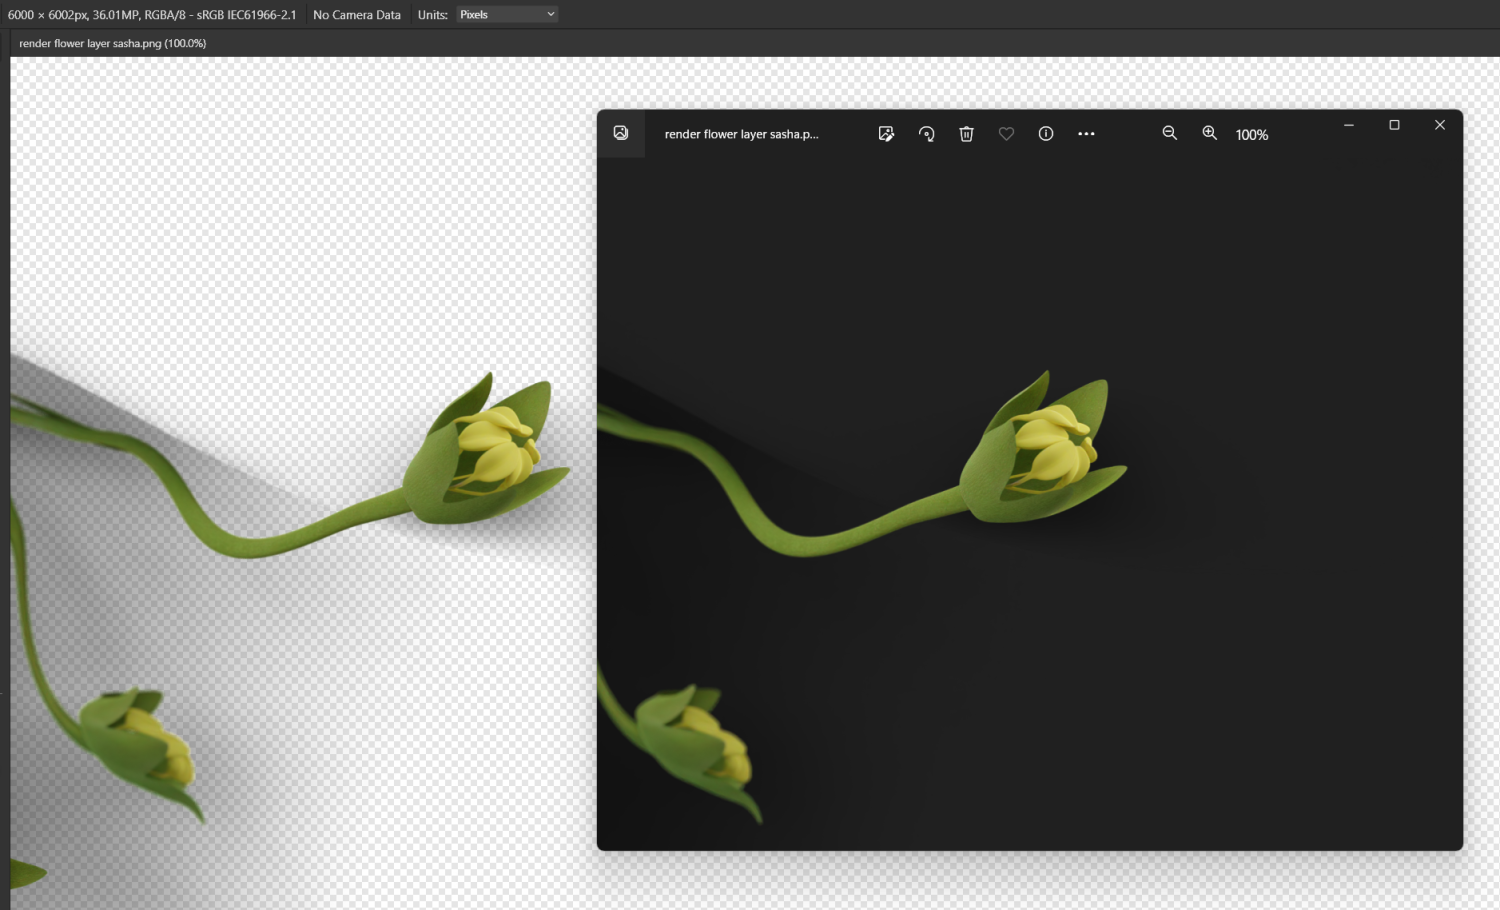The height and width of the screenshot is (910, 1500).
Task: Open the Edit image tool in Photos
Action: point(886,133)
